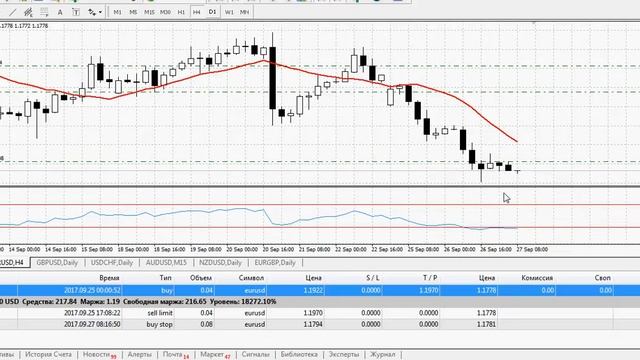Sort orders by Символ column header
The width and height of the screenshot is (640, 360).
(251, 278)
